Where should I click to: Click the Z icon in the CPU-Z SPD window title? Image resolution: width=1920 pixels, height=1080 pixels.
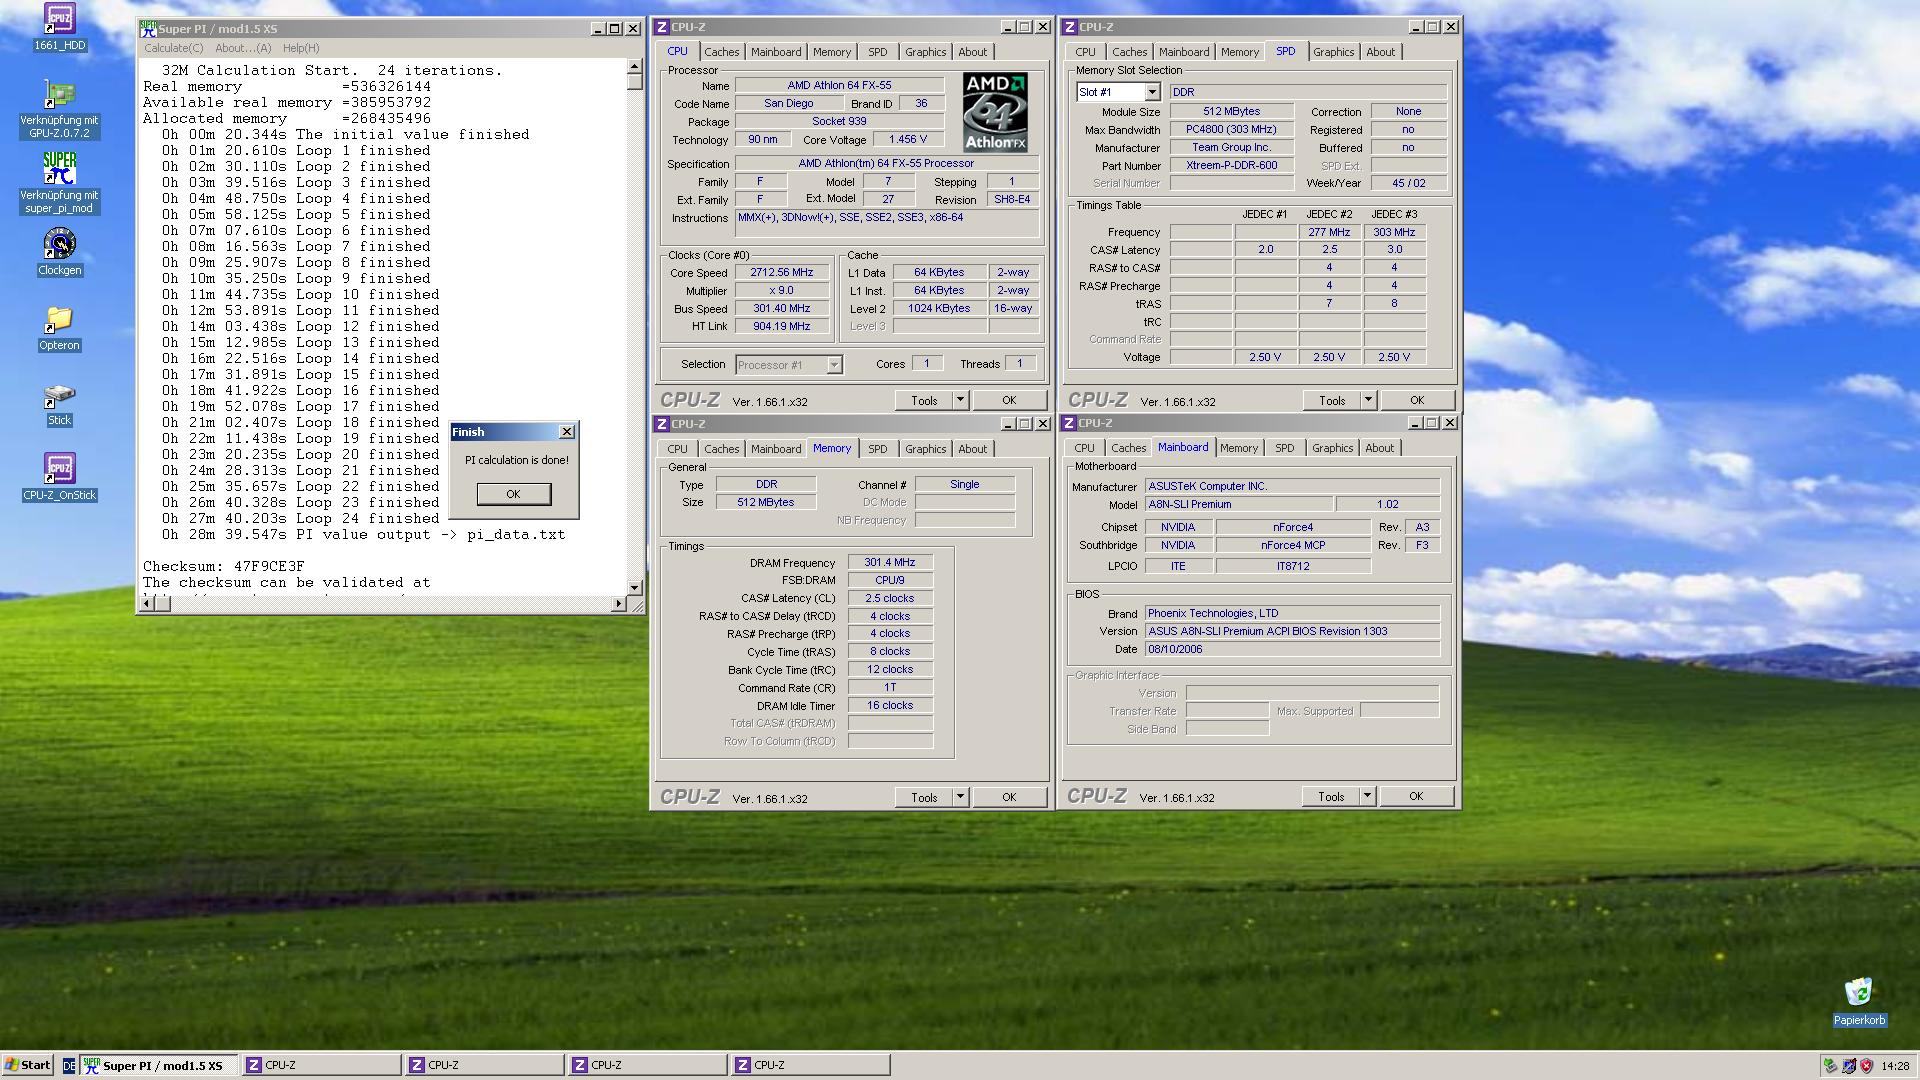click(x=1070, y=27)
